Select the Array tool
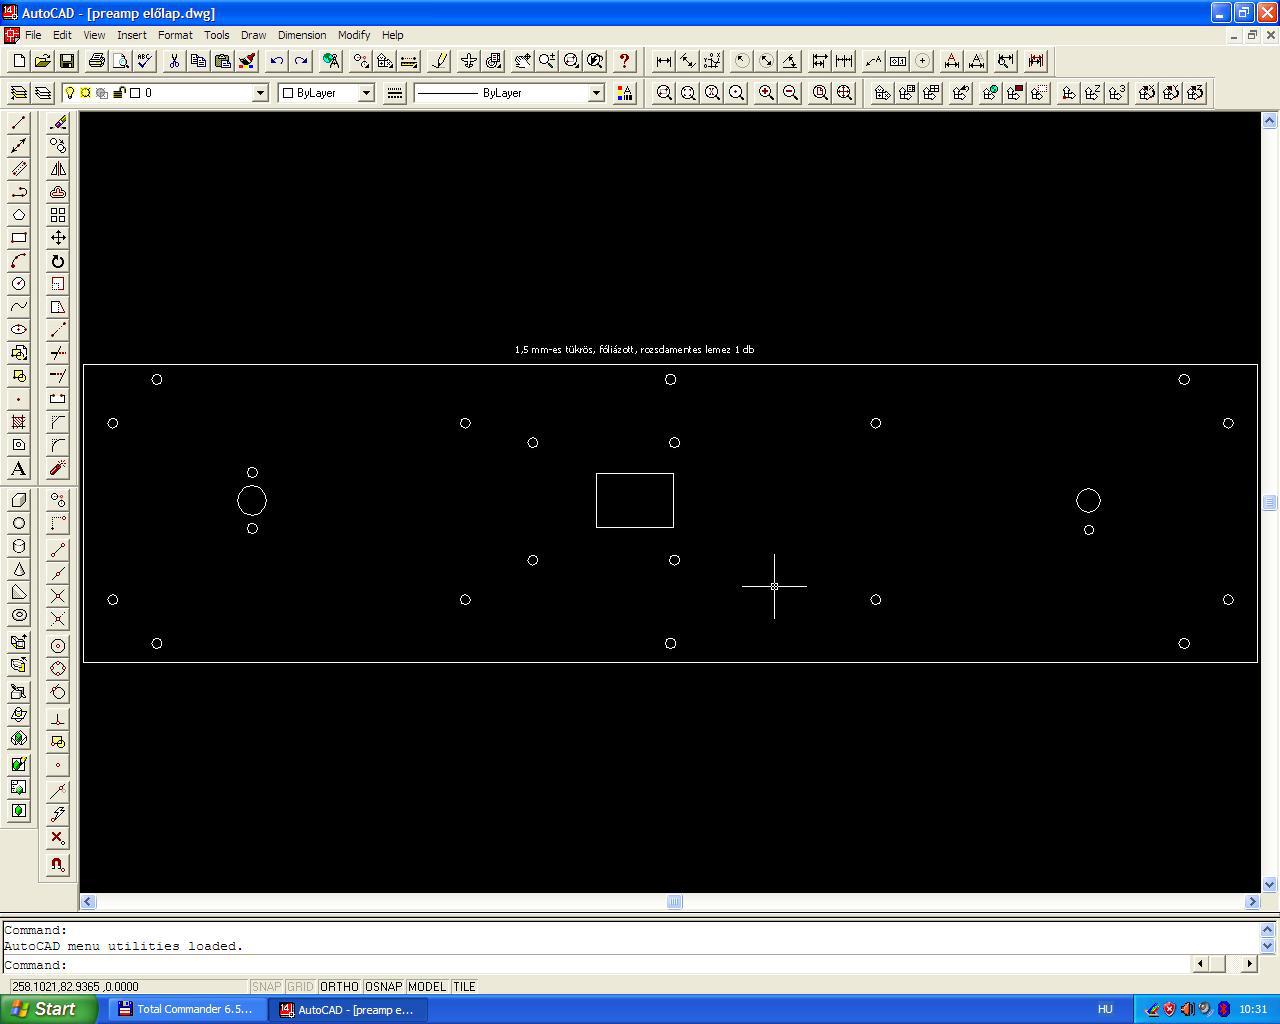The height and width of the screenshot is (1024, 1280). [x=58, y=215]
